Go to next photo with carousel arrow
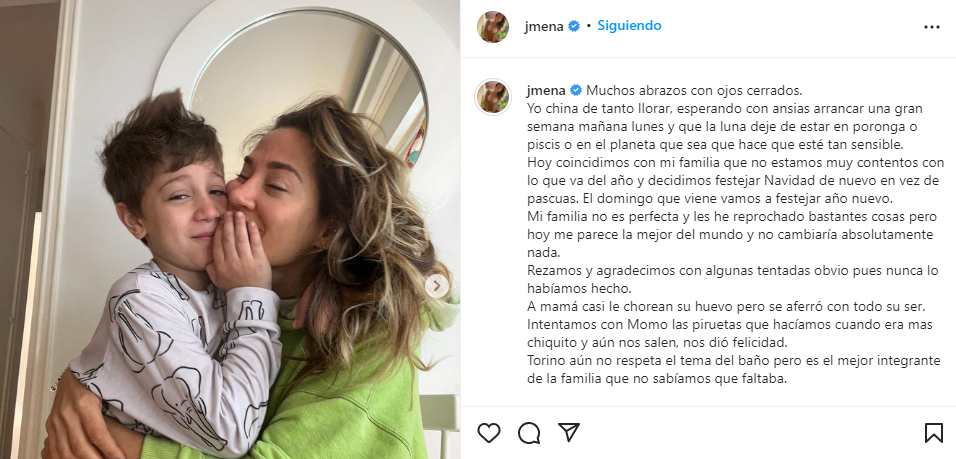956x459 pixels. (437, 286)
